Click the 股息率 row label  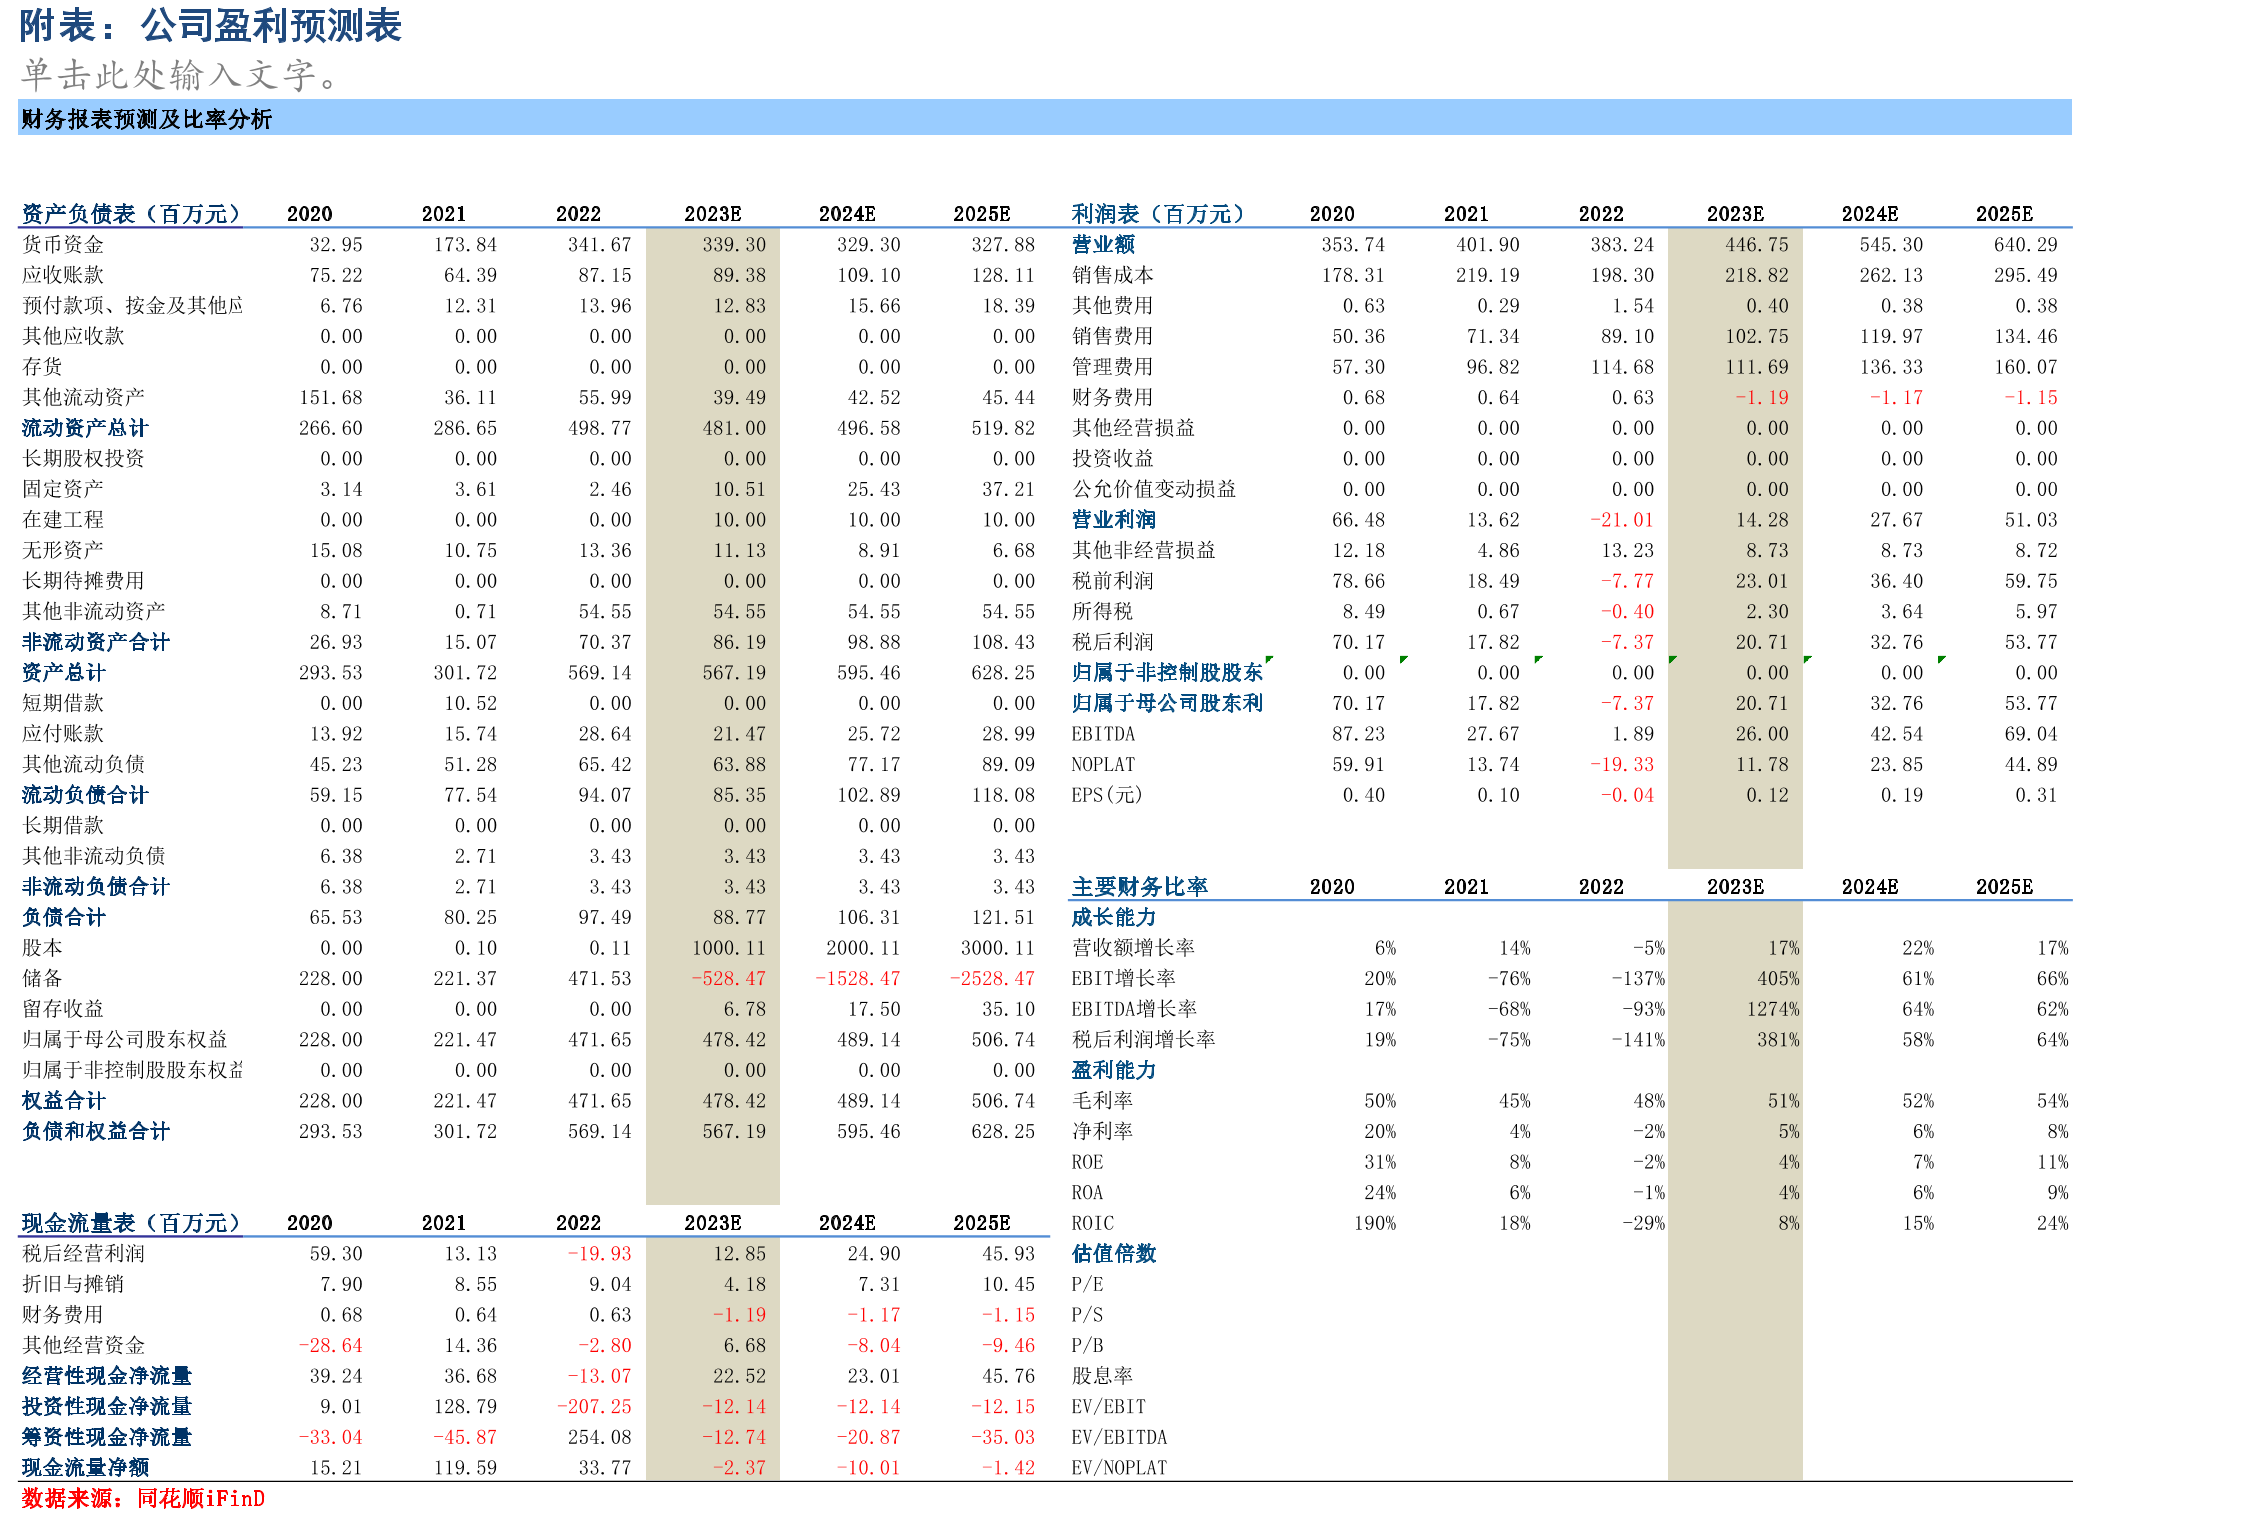click(1103, 1376)
